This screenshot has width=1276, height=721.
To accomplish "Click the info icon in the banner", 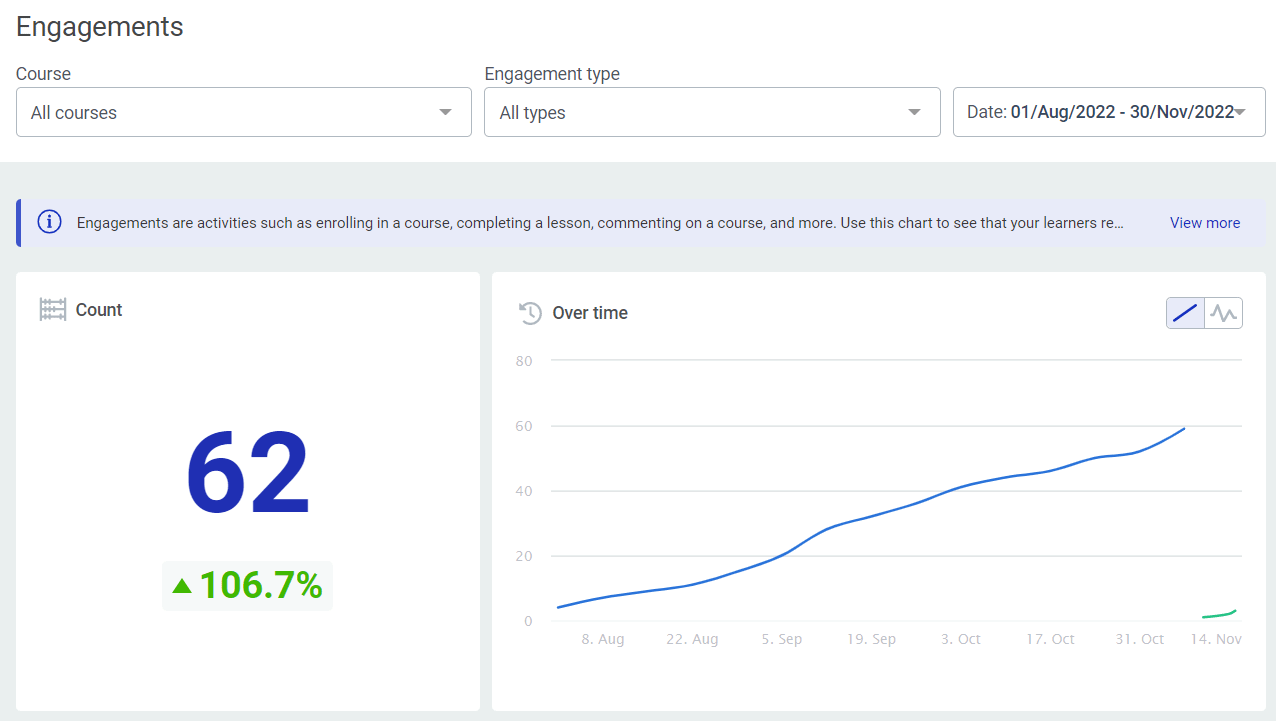I will click(49, 222).
